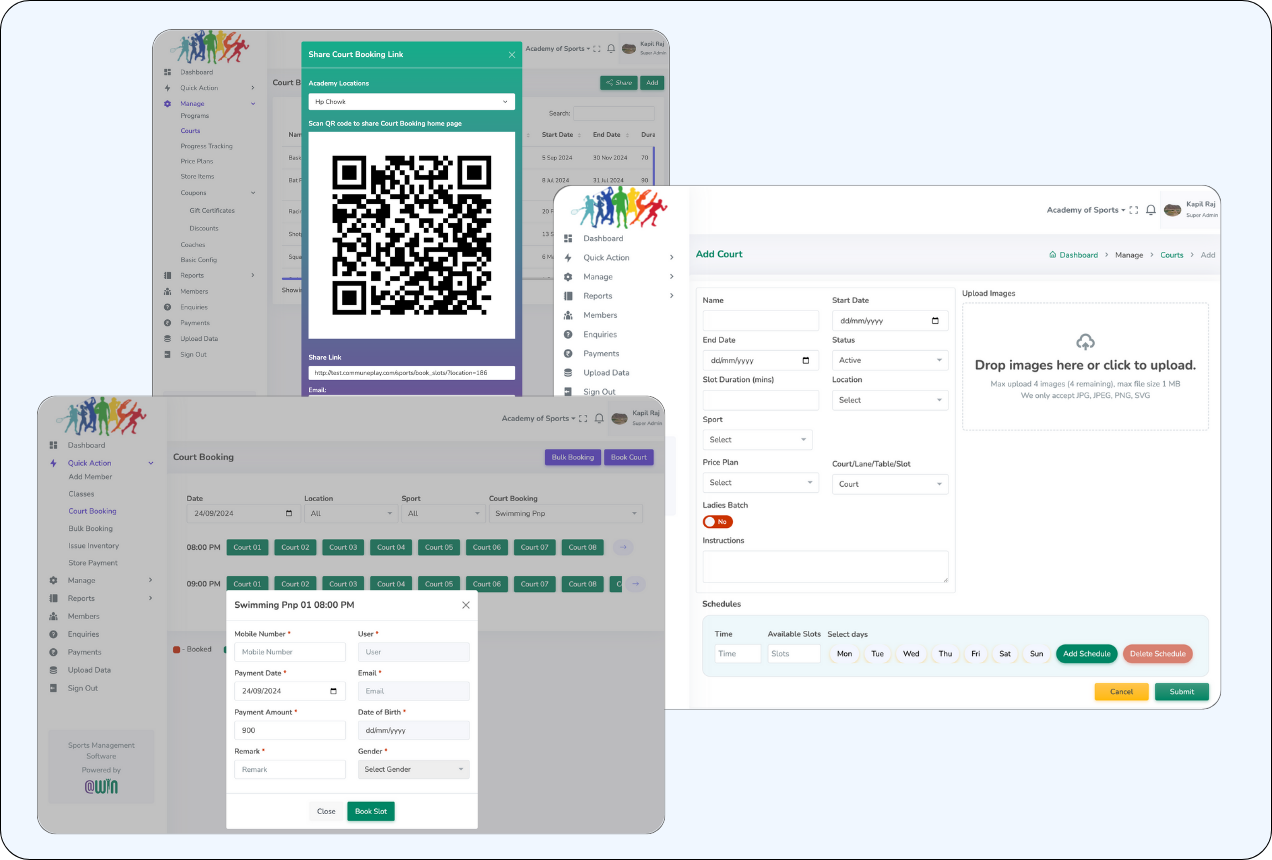The width and height of the screenshot is (1272, 860).
Task: Toggle the Wed day in Schedules
Action: pyautogui.click(x=911, y=654)
